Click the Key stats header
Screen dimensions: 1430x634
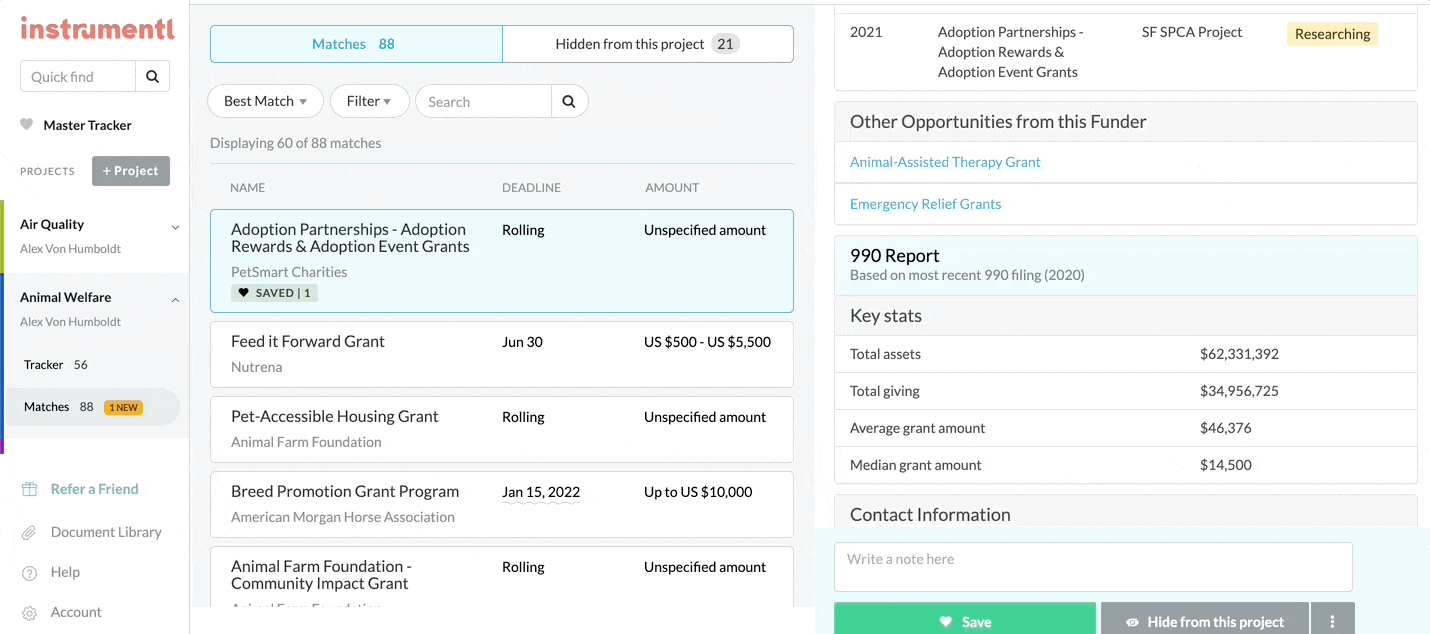[x=1125, y=316]
